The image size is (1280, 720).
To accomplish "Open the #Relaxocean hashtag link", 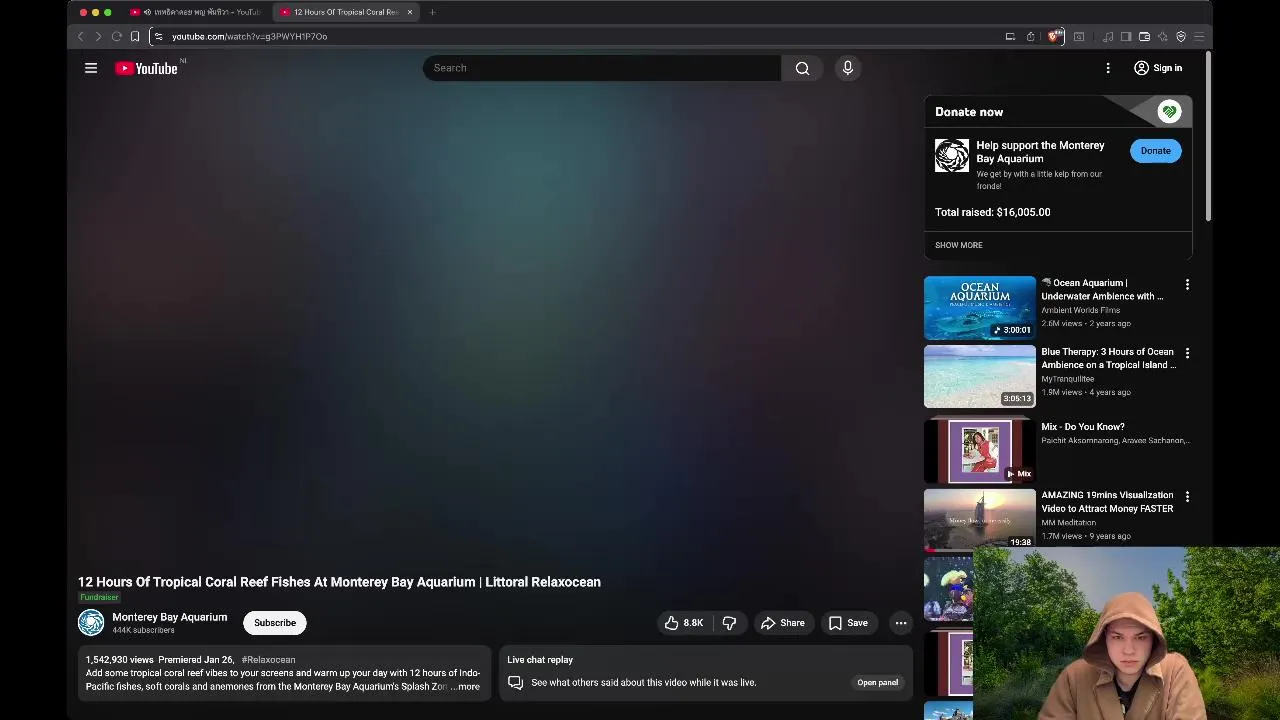I will pos(268,660).
